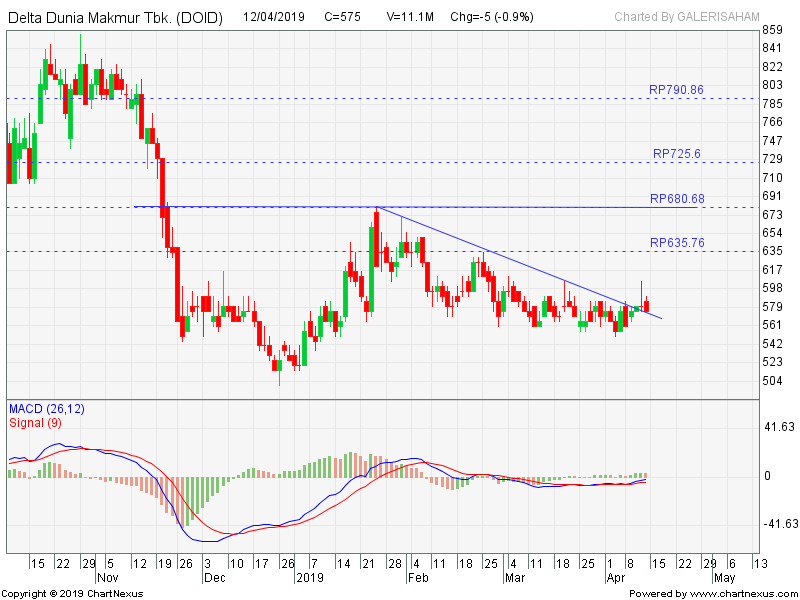Viewport: 800px width, 600px height.
Task: Select the C=575 closing price text
Action: [x=346, y=17]
